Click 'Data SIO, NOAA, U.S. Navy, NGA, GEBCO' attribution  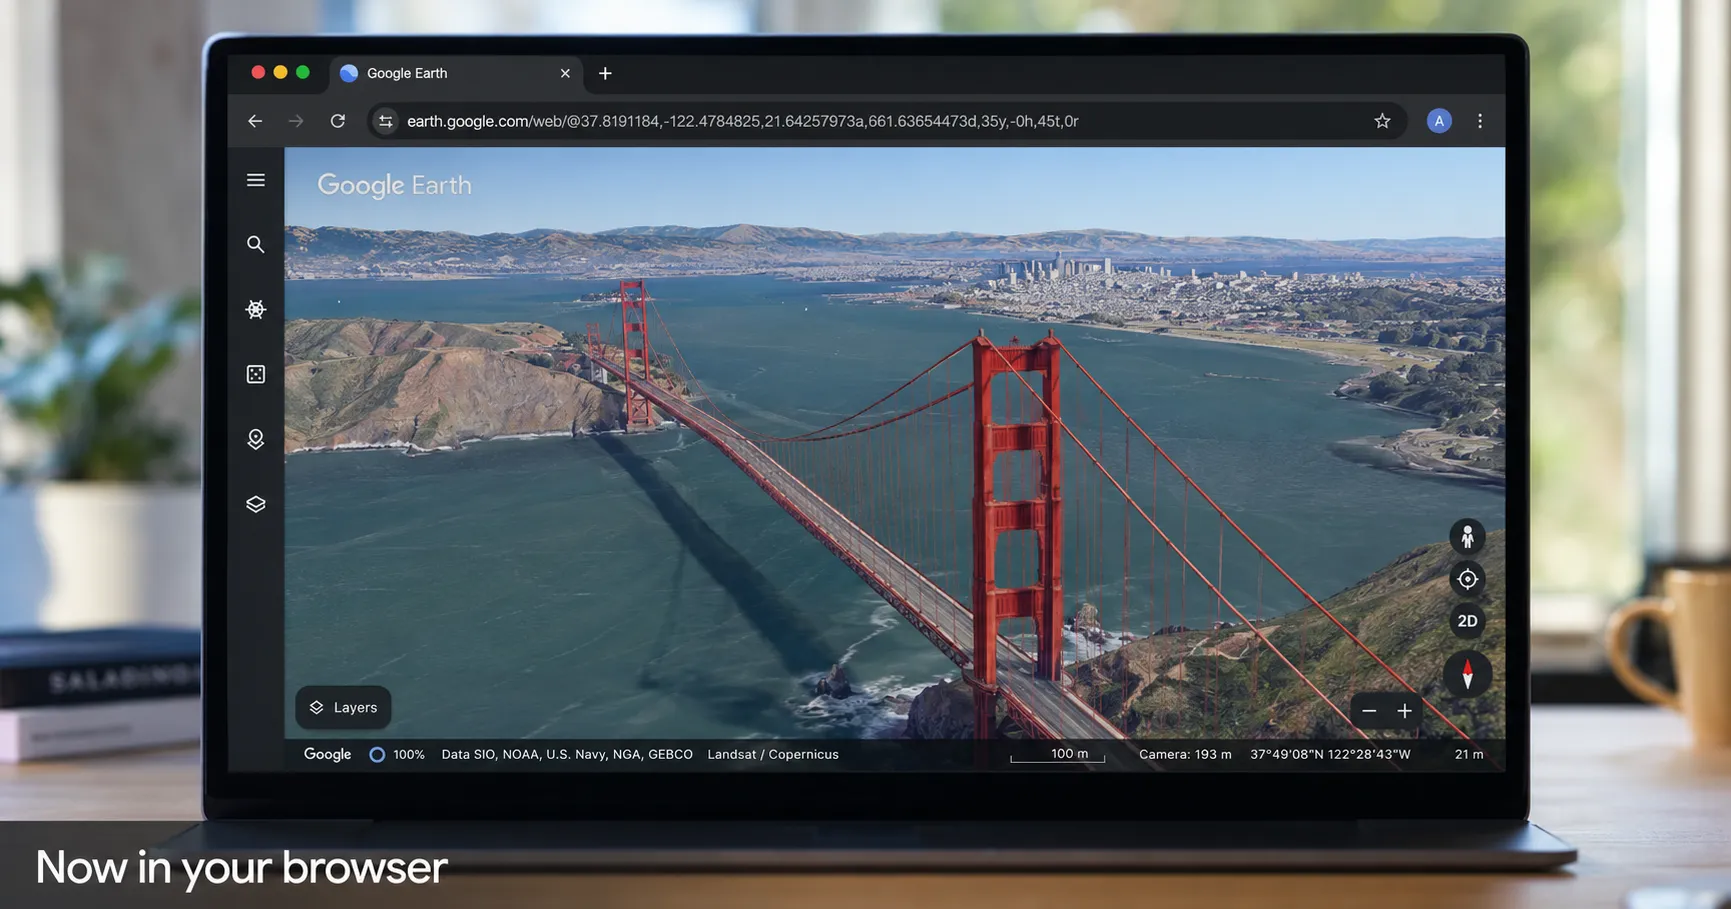click(567, 755)
